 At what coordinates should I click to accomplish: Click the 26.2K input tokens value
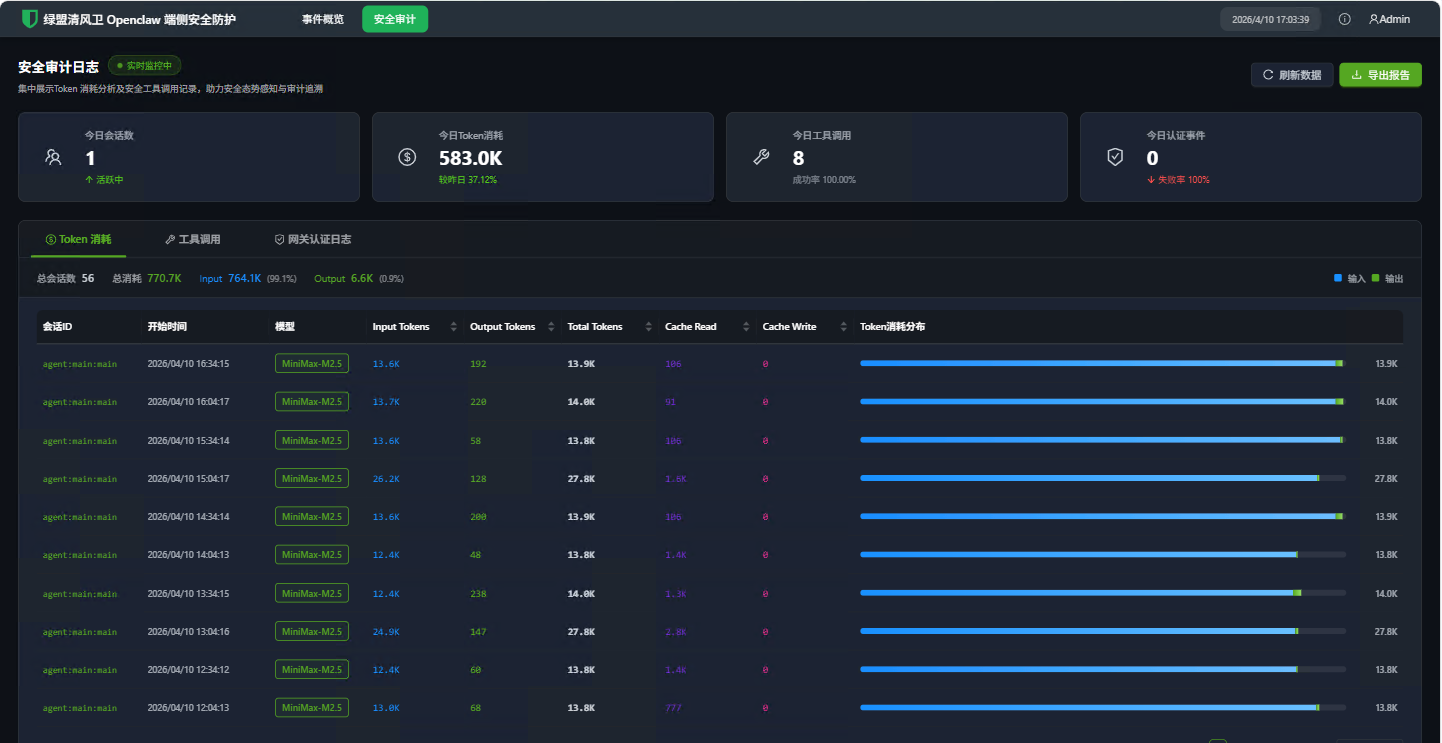pyautogui.click(x=386, y=479)
